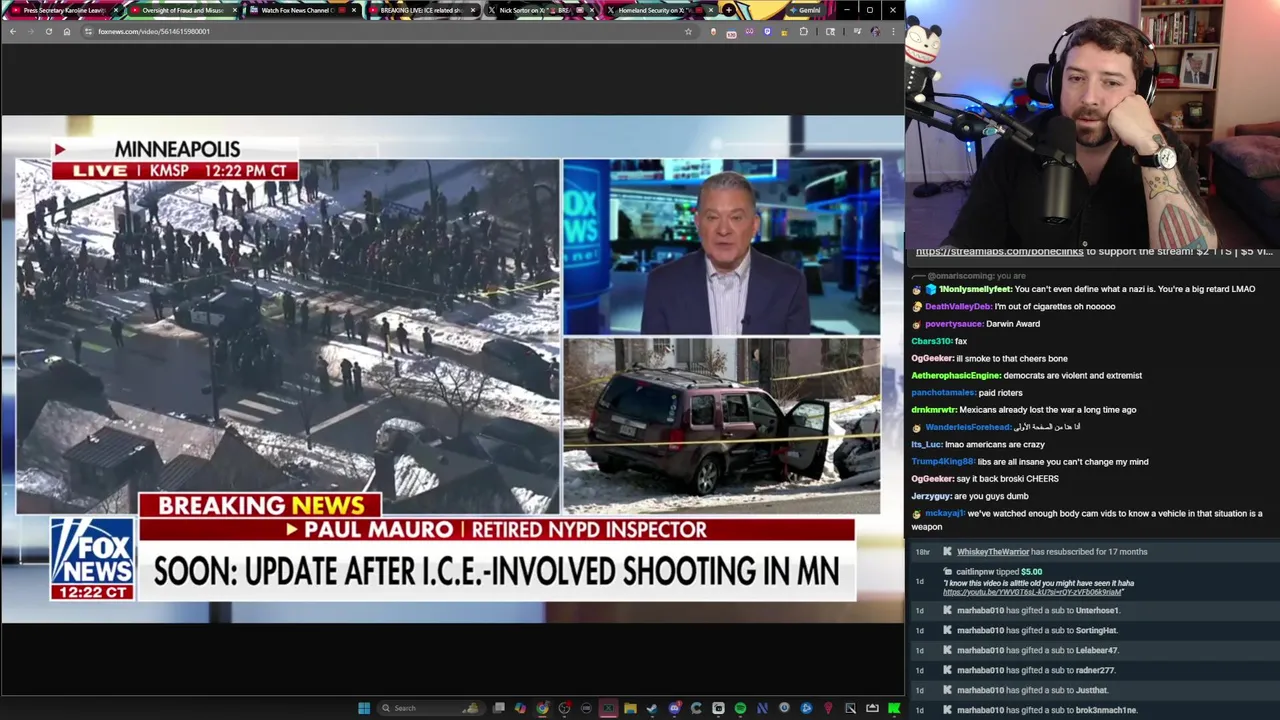Click username WanderleisForehead in chat
The height and width of the screenshot is (720, 1280).
968,427
